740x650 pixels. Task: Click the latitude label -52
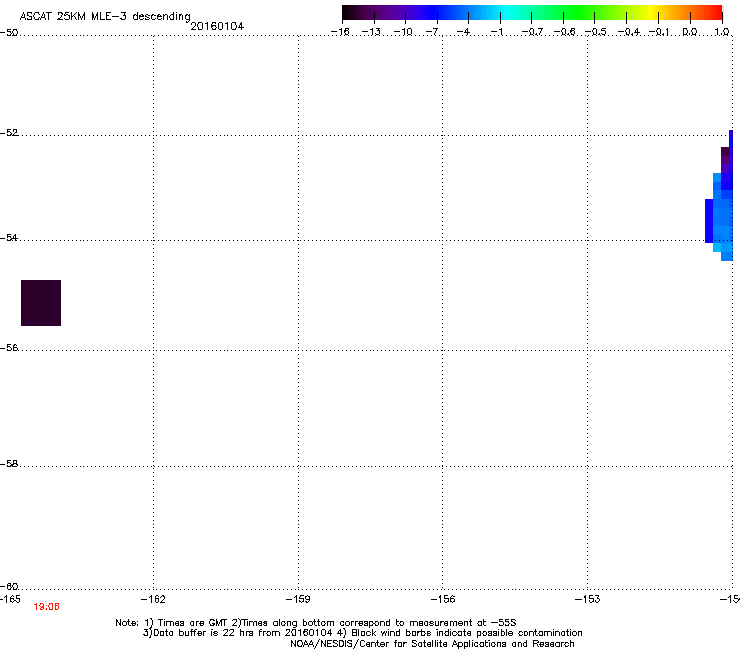(9, 133)
